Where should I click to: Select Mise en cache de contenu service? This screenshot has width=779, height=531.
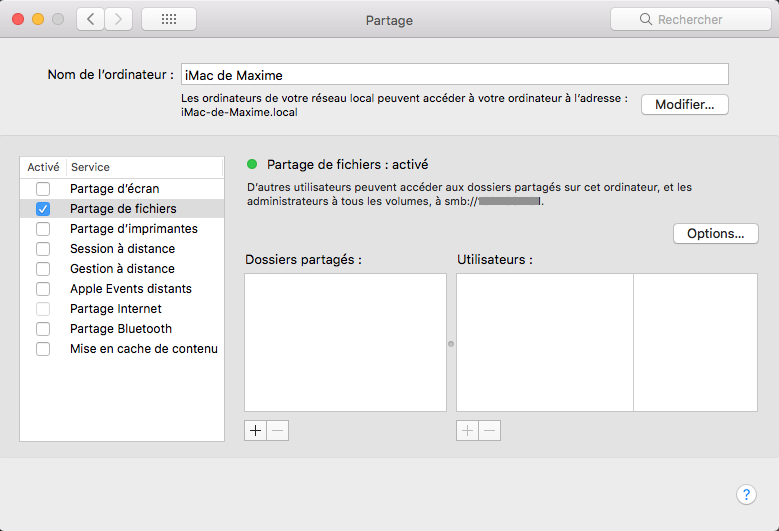(143, 349)
